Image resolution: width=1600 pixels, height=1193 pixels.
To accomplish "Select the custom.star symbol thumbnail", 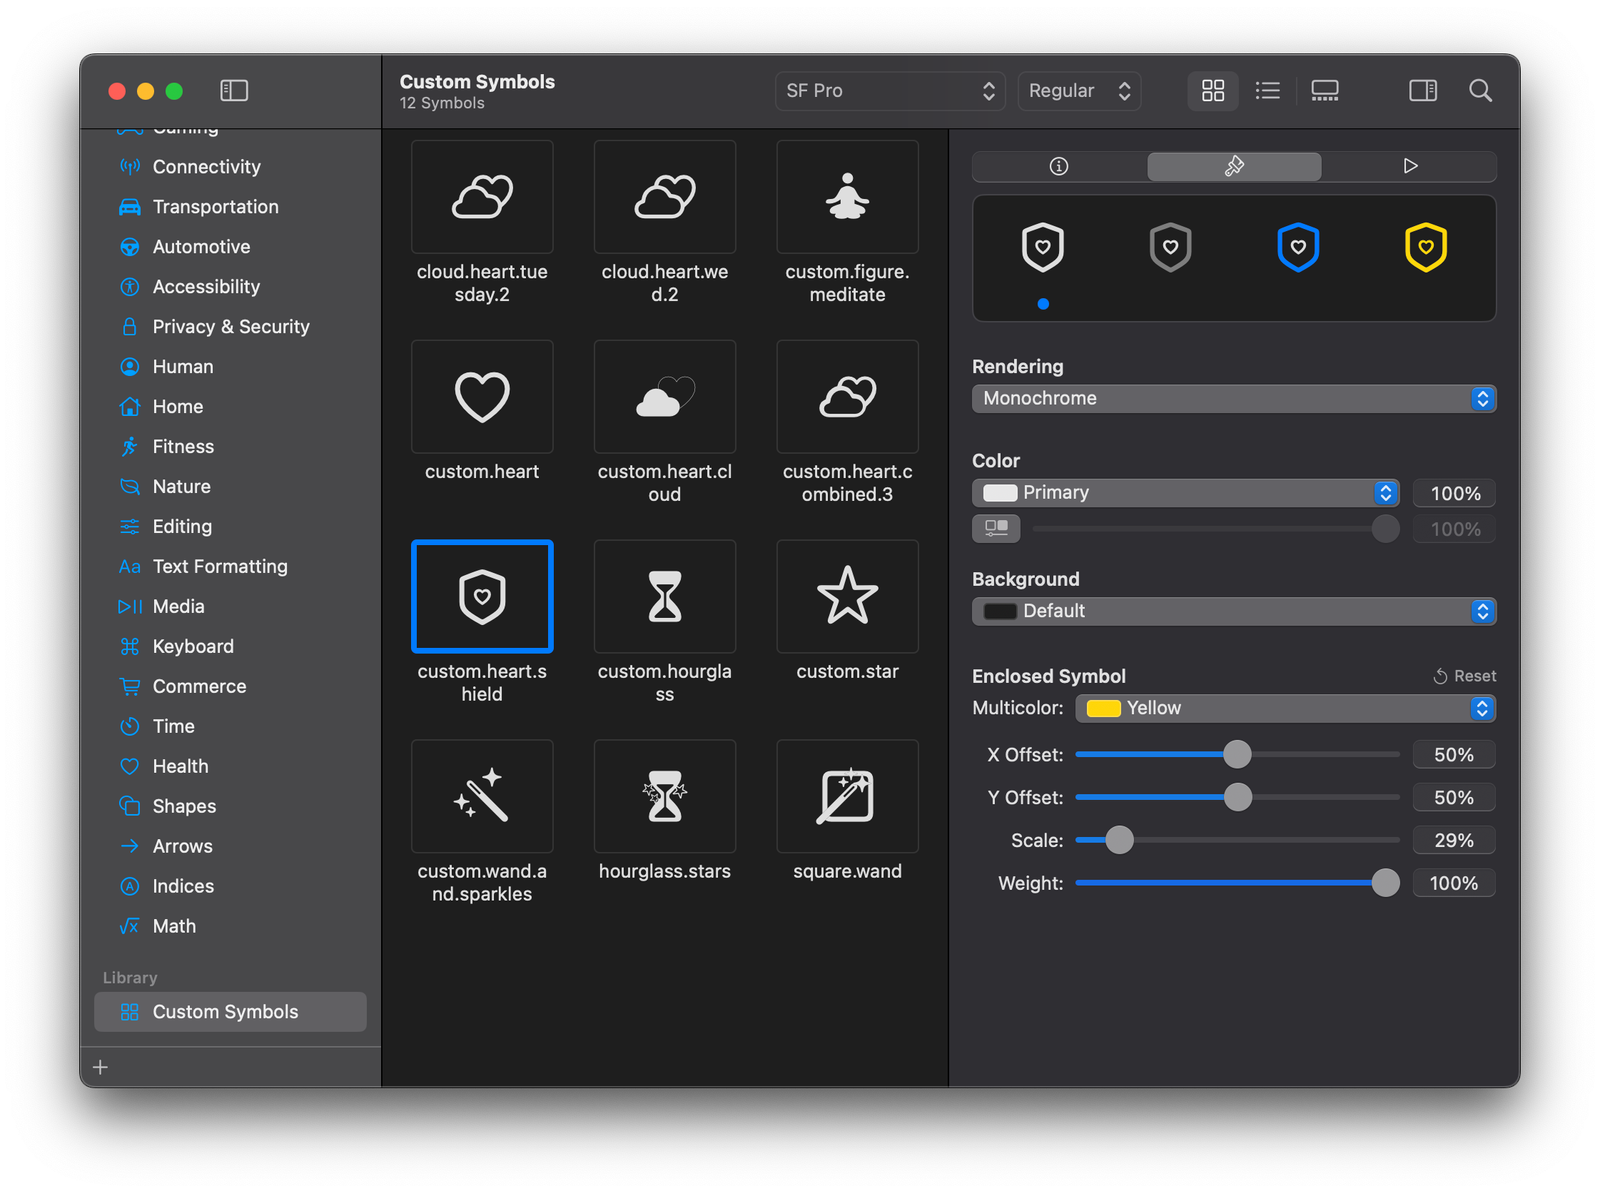I will coord(847,597).
